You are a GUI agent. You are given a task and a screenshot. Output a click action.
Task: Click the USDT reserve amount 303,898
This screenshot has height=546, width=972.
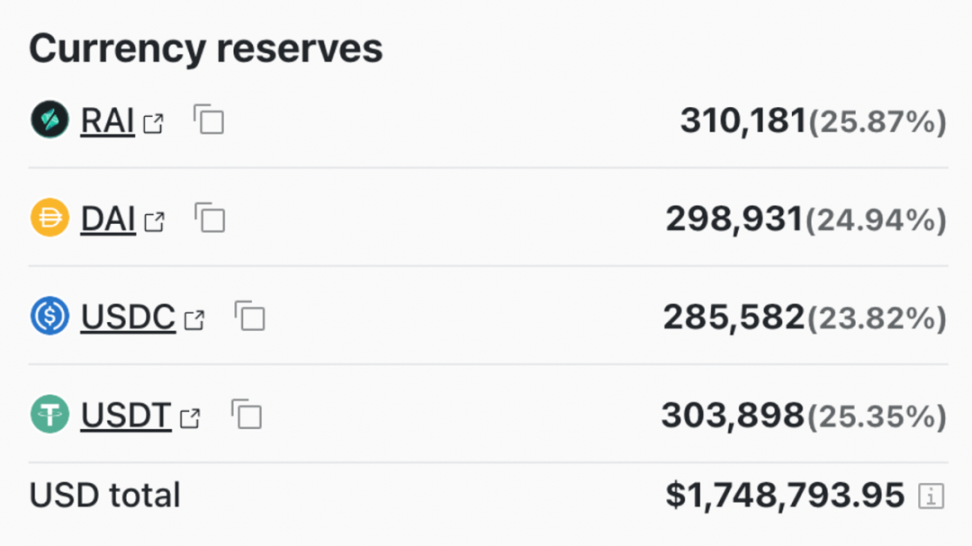pos(733,415)
